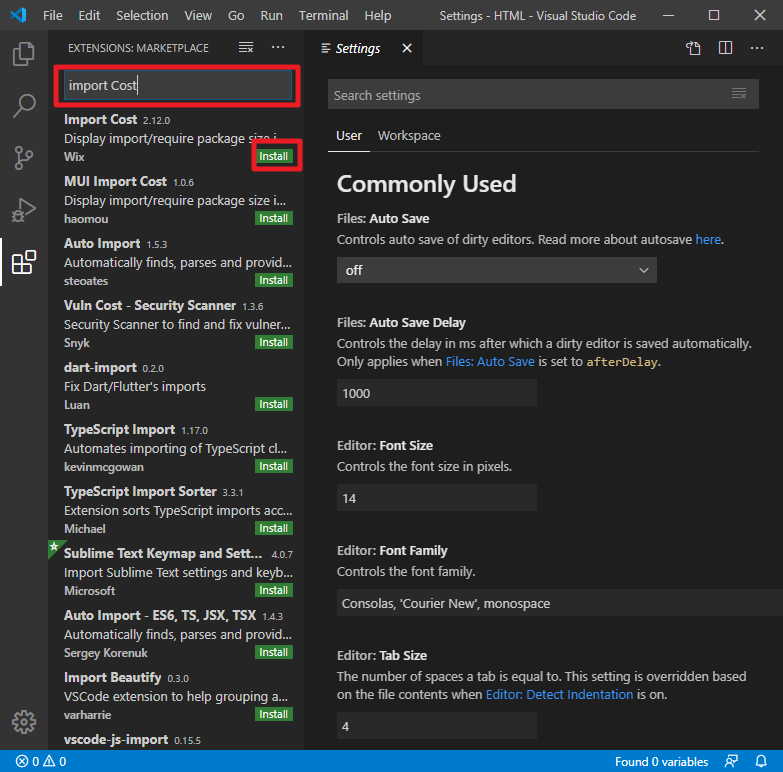This screenshot has height=772, width=783.
Task: Install the dart-import extension
Action: click(x=274, y=404)
